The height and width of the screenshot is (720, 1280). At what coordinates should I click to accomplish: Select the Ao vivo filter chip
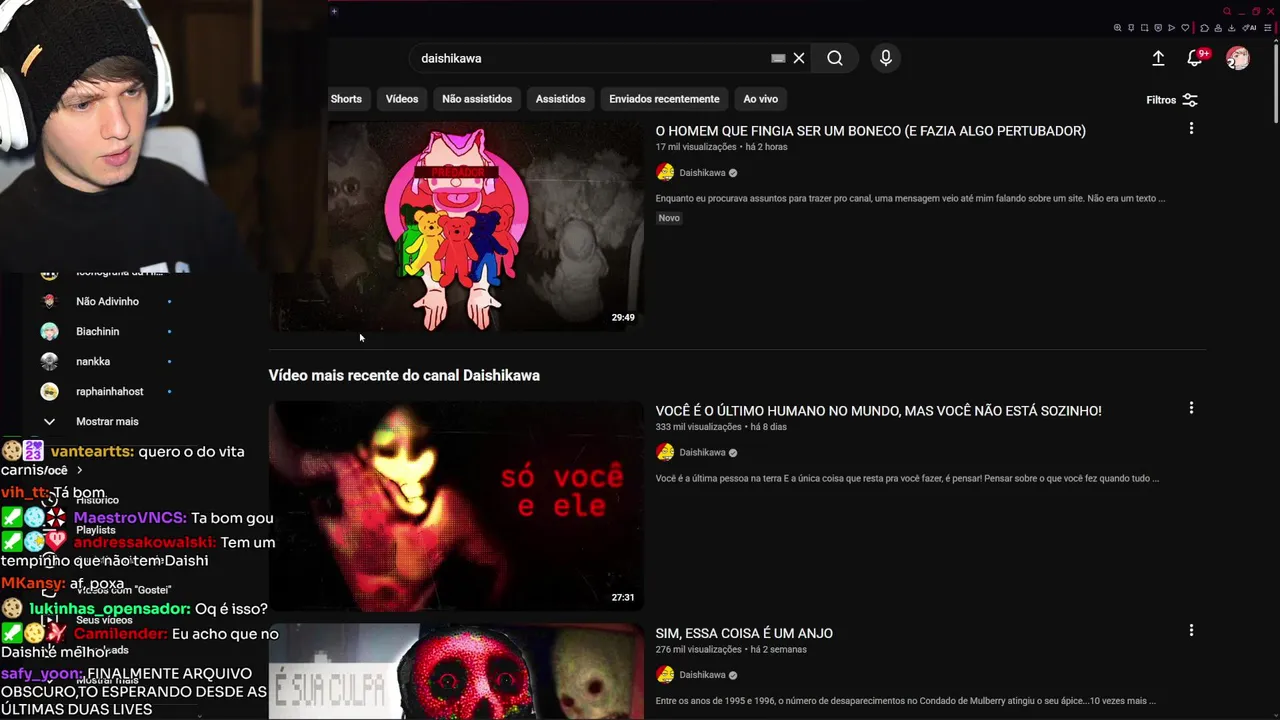click(760, 99)
